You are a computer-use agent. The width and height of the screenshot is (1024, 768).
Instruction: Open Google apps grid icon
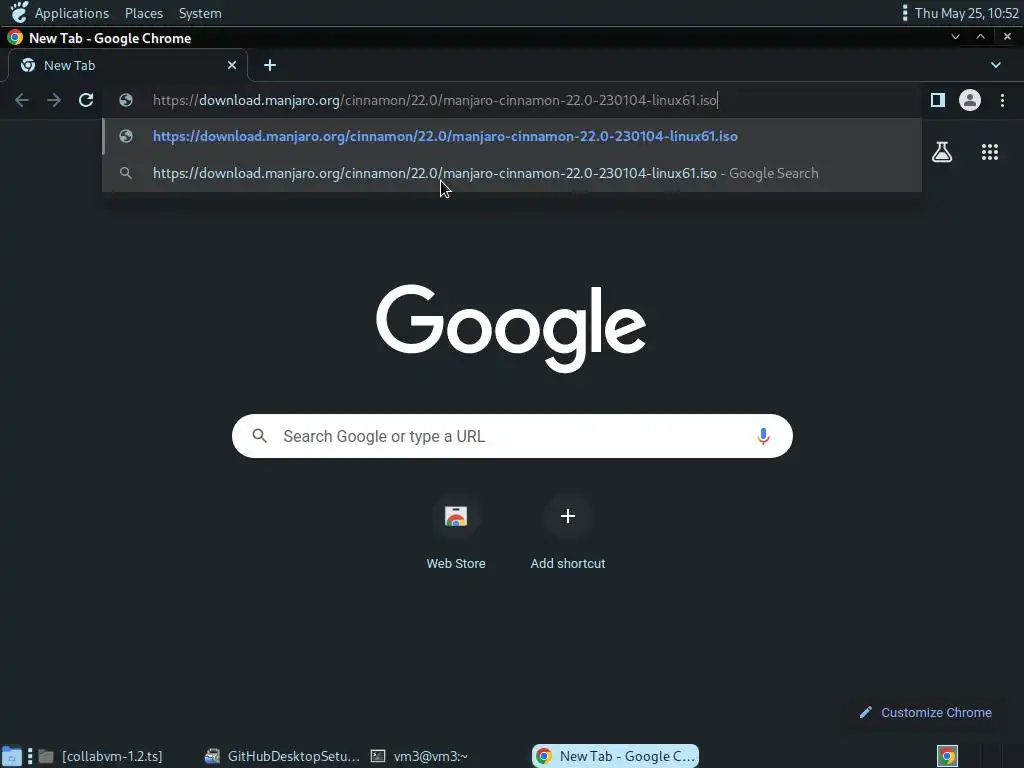click(x=990, y=152)
